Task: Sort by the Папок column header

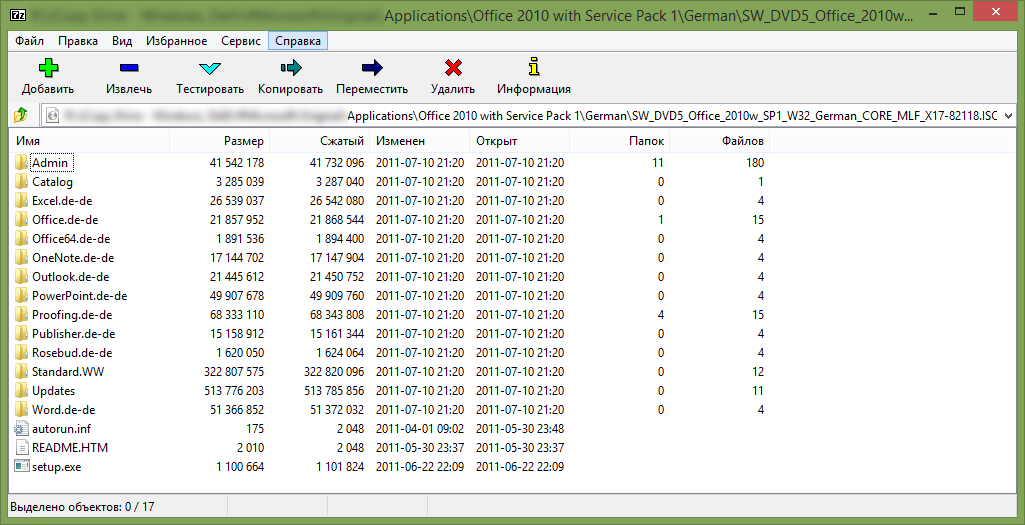Action: [620, 141]
